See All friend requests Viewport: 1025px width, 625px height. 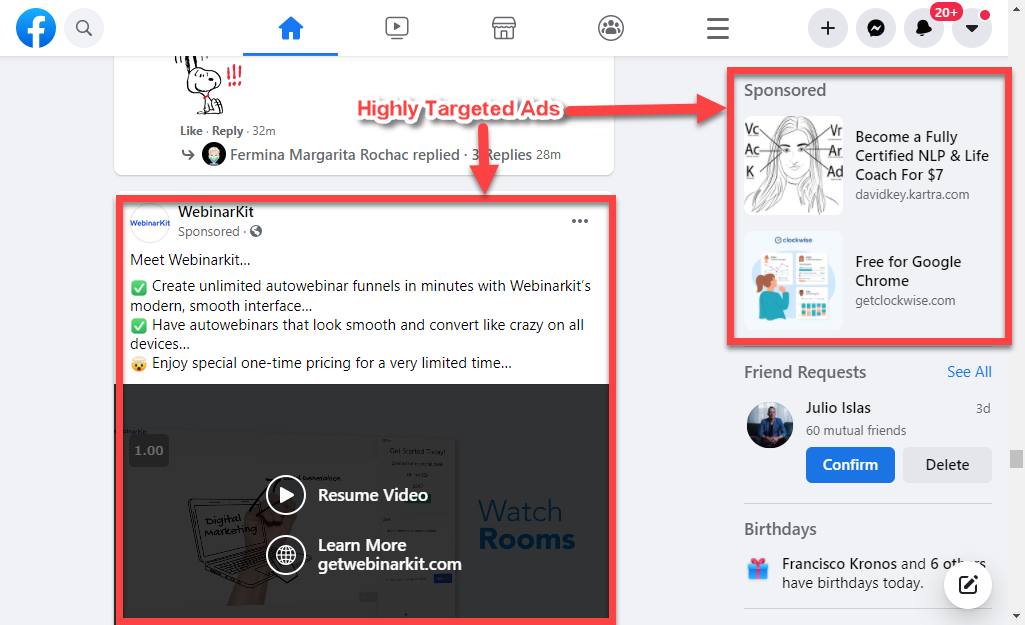969,372
